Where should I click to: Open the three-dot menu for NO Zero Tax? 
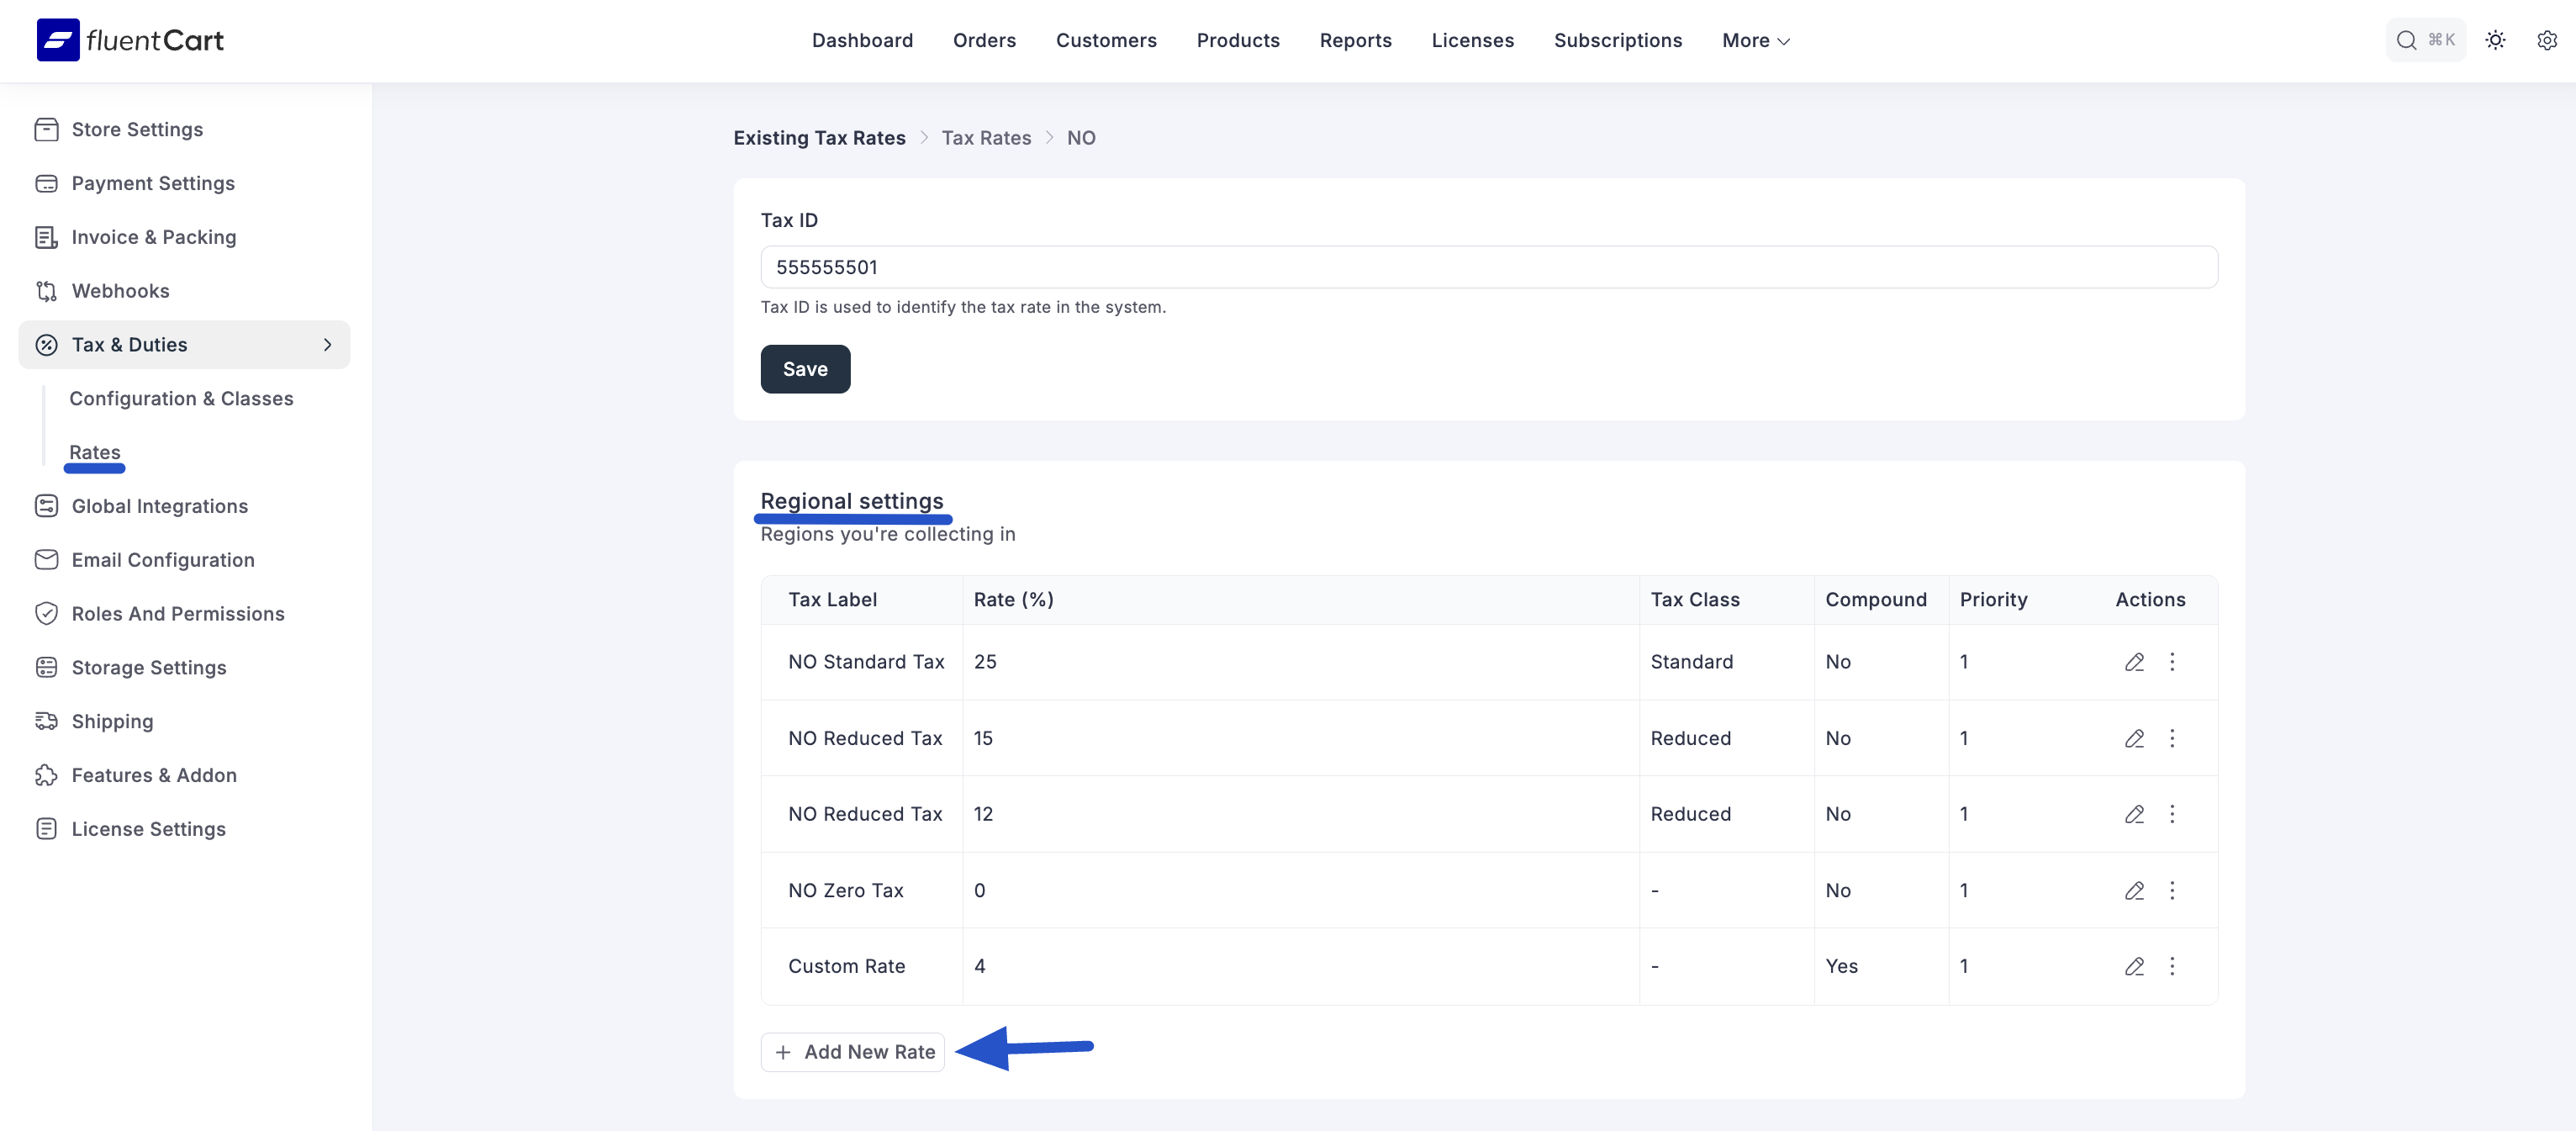(x=2172, y=890)
